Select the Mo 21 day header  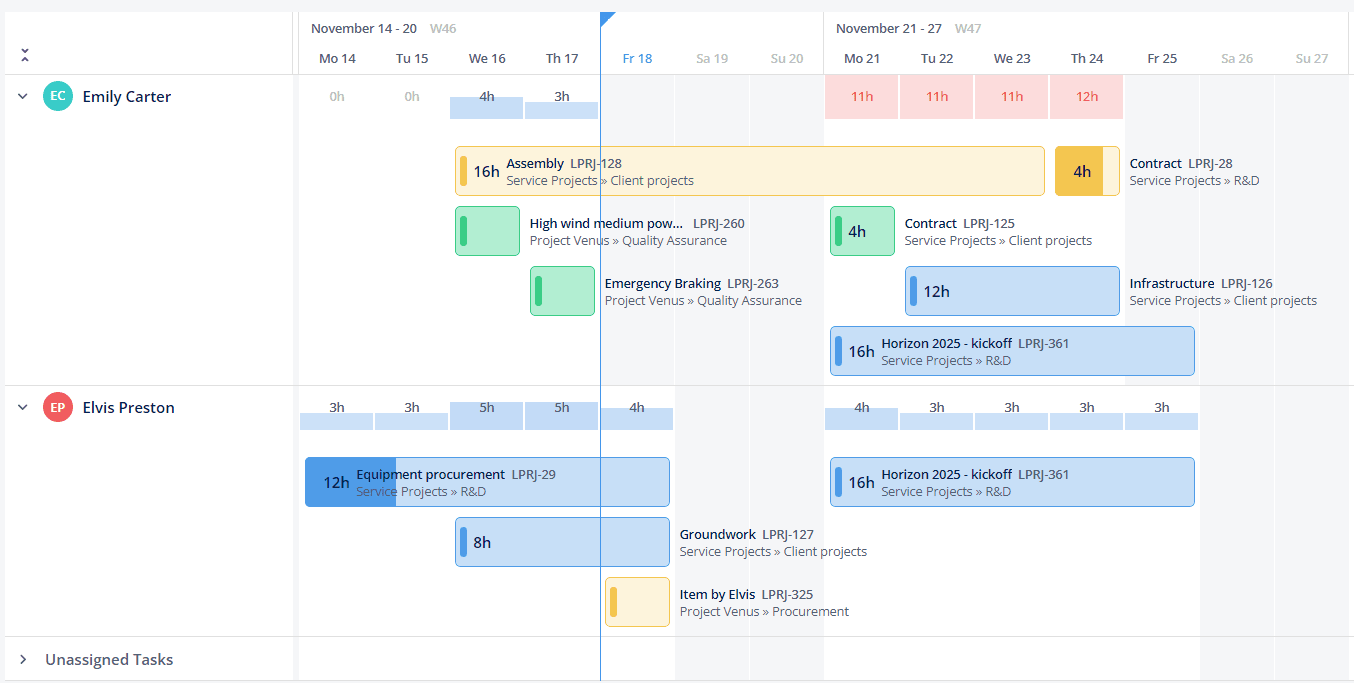point(862,59)
